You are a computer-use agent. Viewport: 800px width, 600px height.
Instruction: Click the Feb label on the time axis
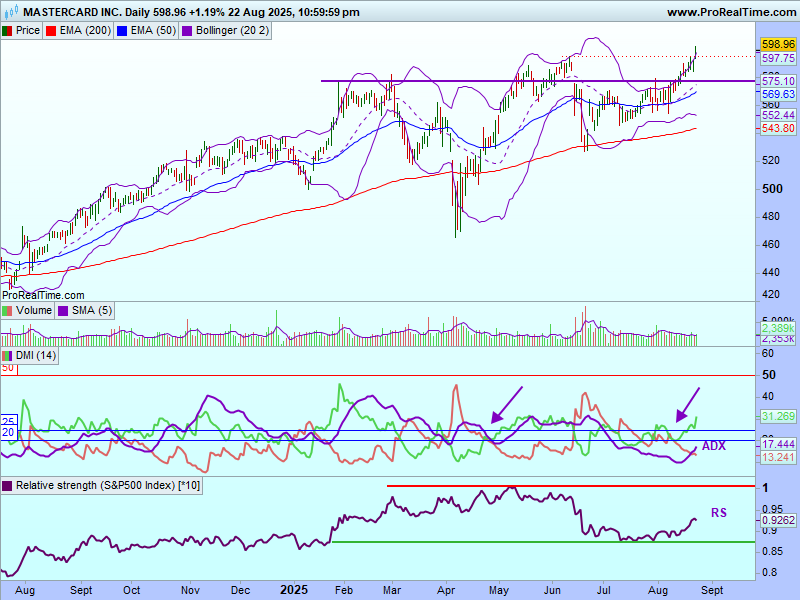pyautogui.click(x=344, y=591)
